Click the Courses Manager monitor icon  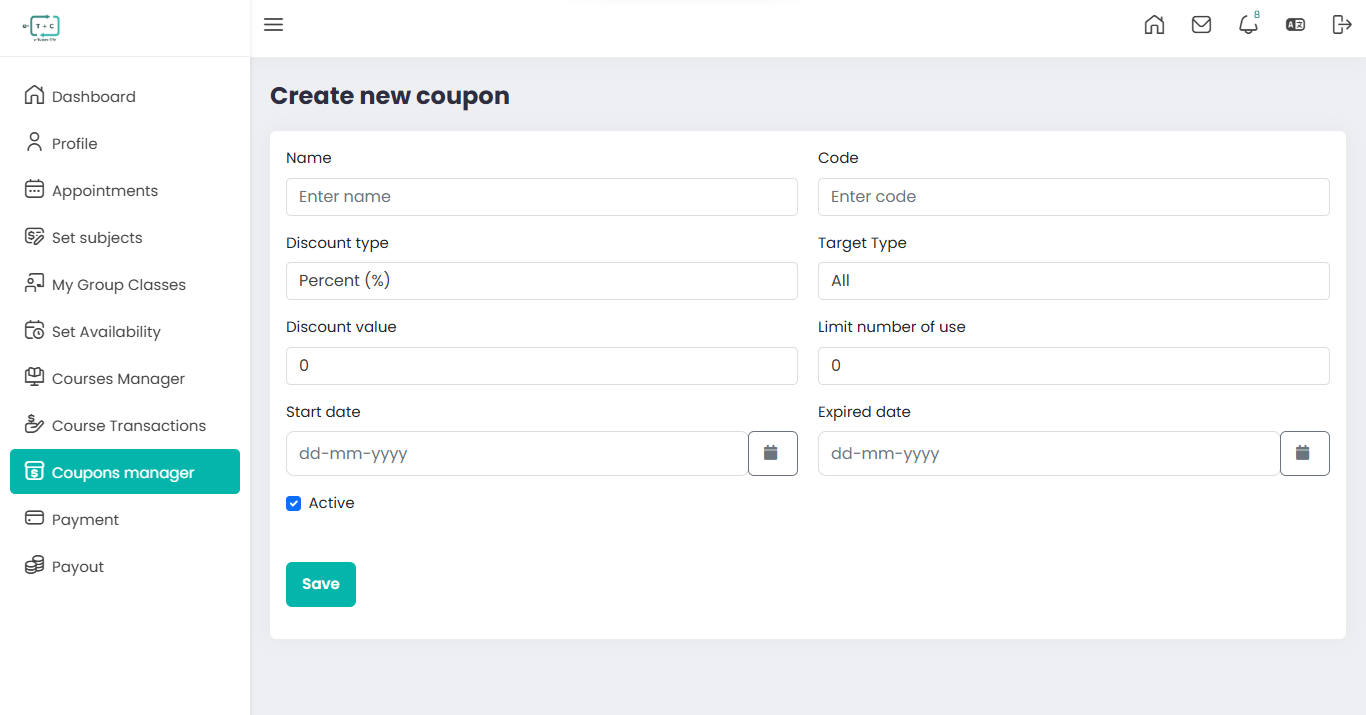click(34, 377)
